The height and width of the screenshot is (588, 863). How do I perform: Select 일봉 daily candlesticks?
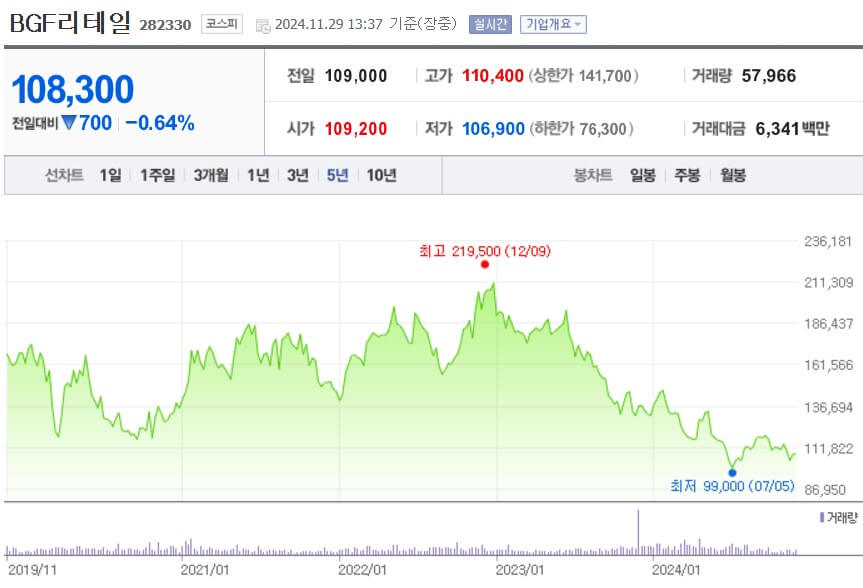click(x=641, y=174)
